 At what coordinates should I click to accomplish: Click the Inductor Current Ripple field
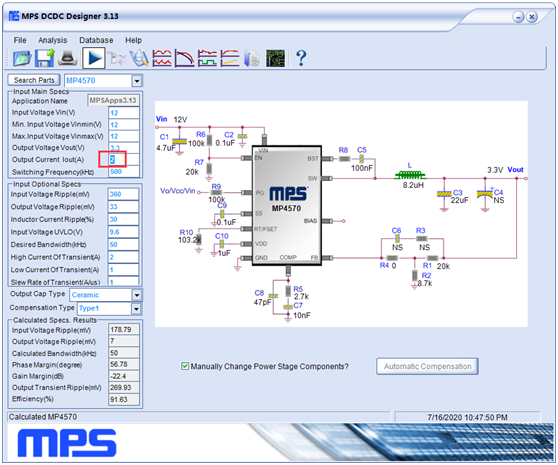point(123,220)
